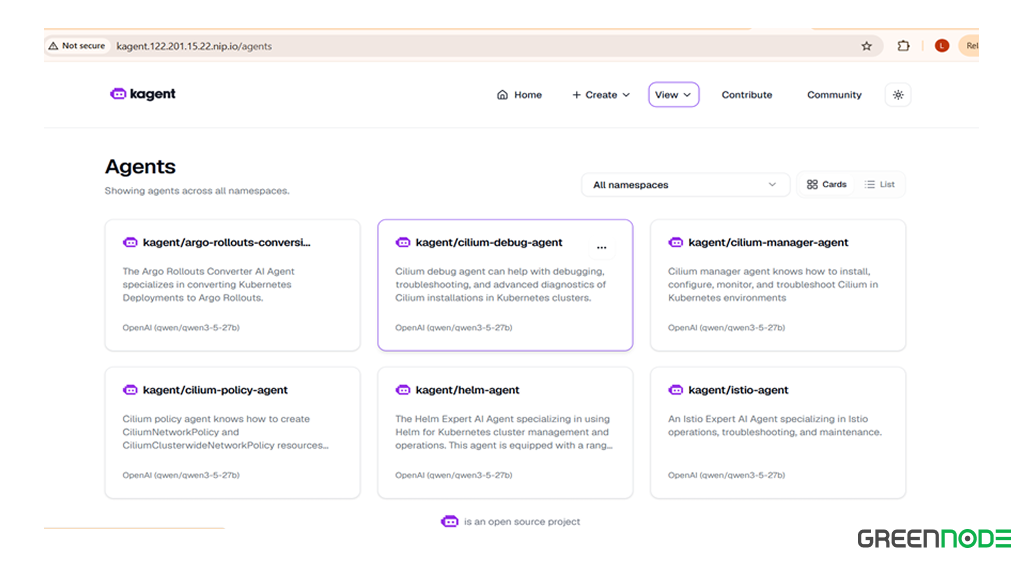Viewport: 1032px width, 579px height.
Task: Switch to Cards view
Action: (827, 184)
